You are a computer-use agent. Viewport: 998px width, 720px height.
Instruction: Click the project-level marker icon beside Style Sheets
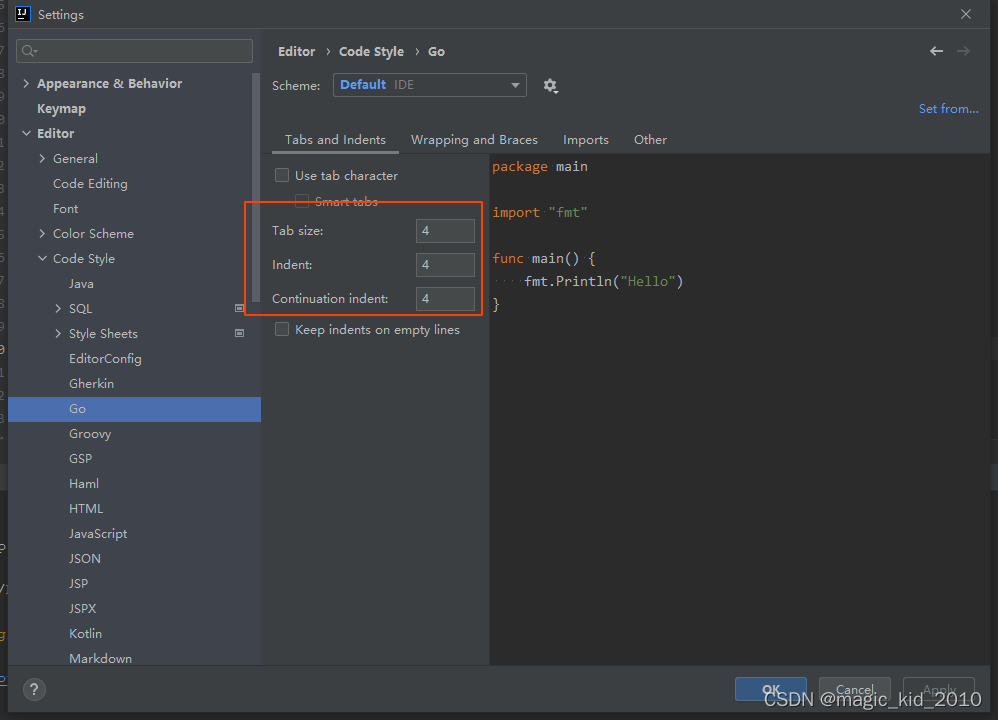click(x=239, y=333)
